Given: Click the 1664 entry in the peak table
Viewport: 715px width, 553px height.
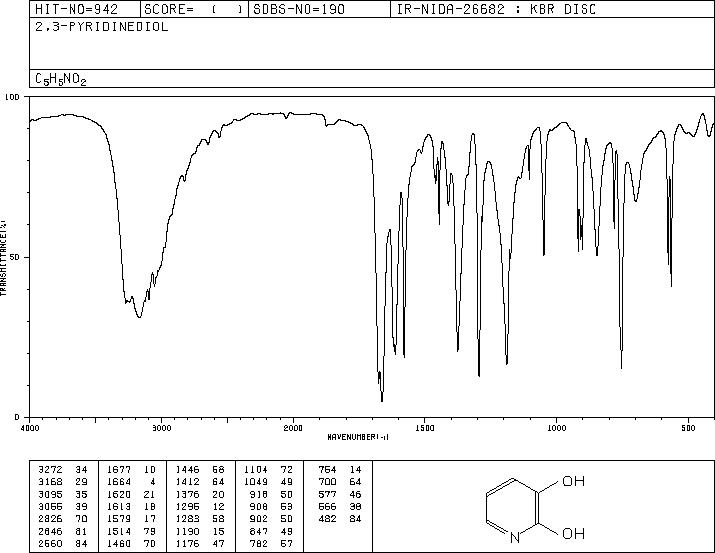Looking at the screenshot, I should pos(119,482).
